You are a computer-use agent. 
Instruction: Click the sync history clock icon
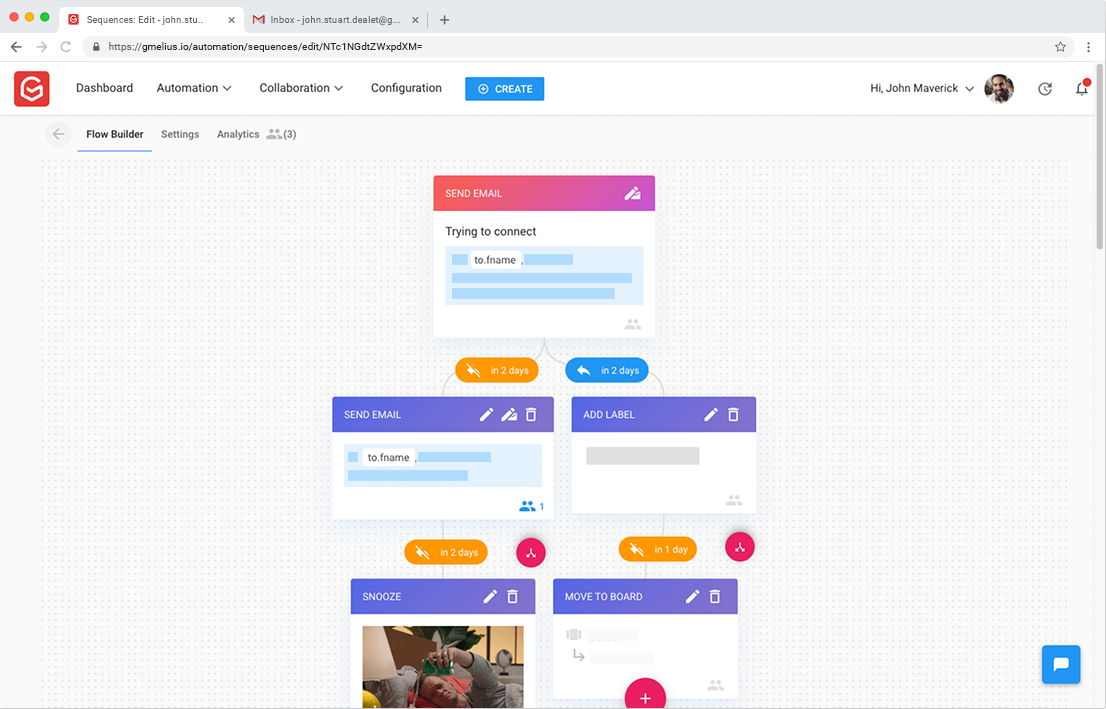tap(1045, 88)
